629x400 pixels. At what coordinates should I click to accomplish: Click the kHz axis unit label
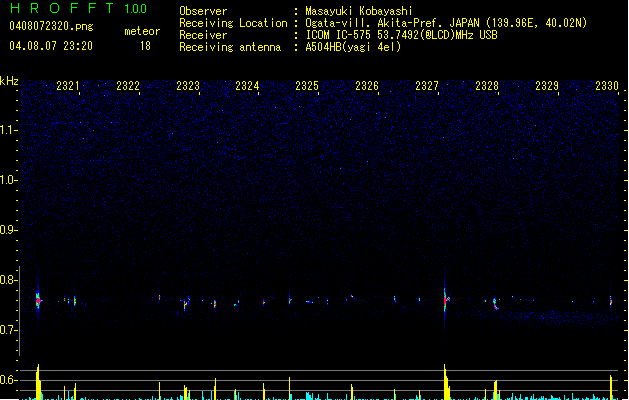9,81
